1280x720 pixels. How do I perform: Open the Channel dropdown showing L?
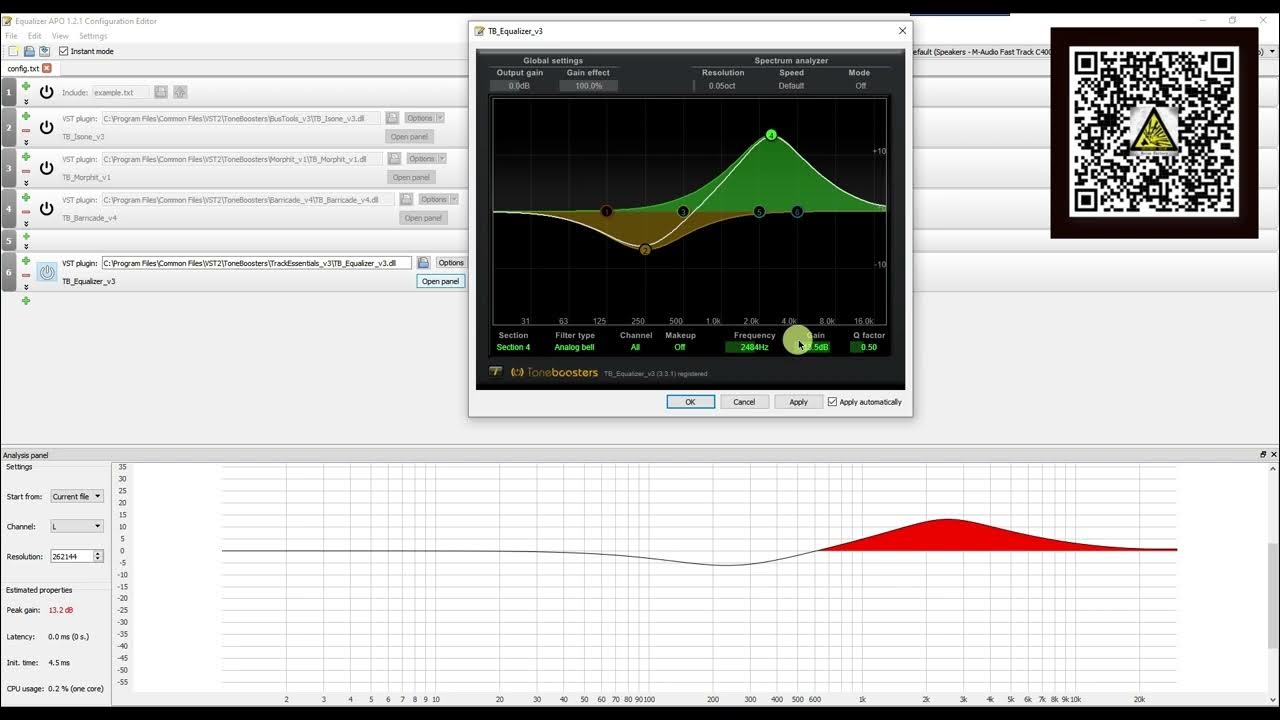point(77,526)
